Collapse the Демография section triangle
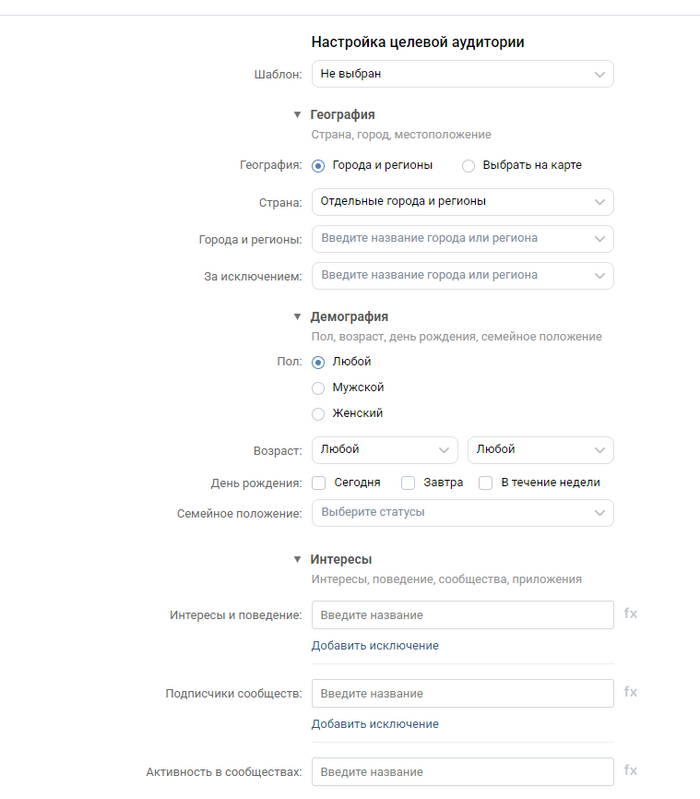 click(297, 317)
